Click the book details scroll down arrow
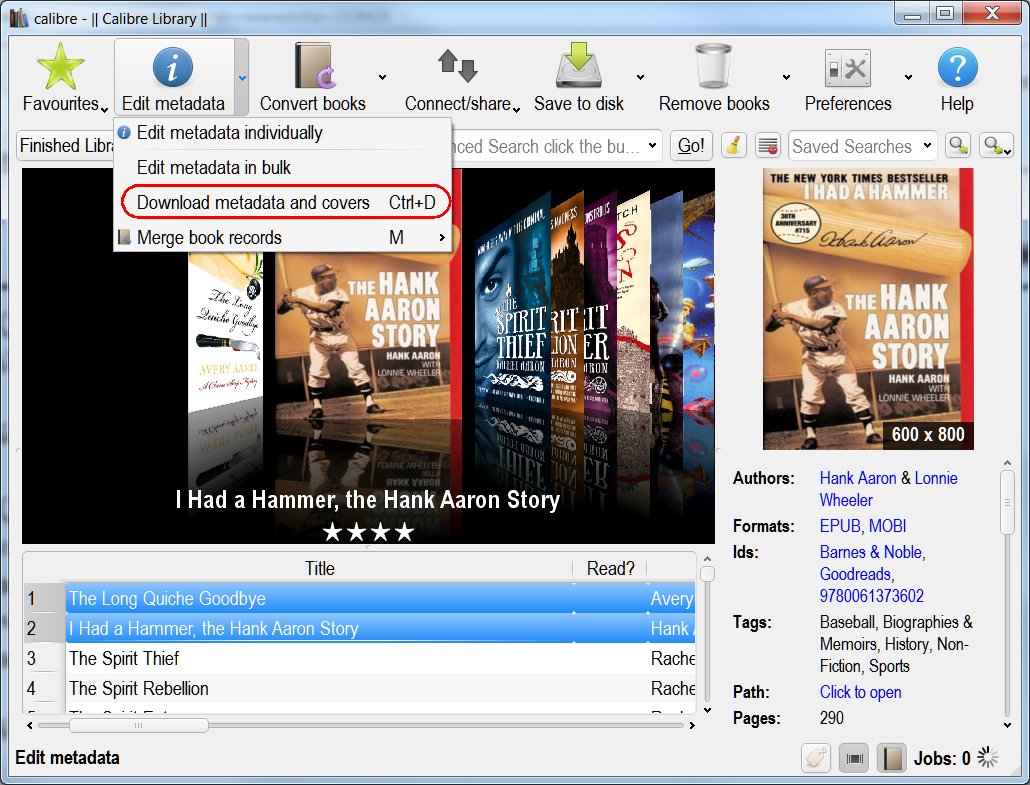The image size is (1030, 785). [1007, 725]
